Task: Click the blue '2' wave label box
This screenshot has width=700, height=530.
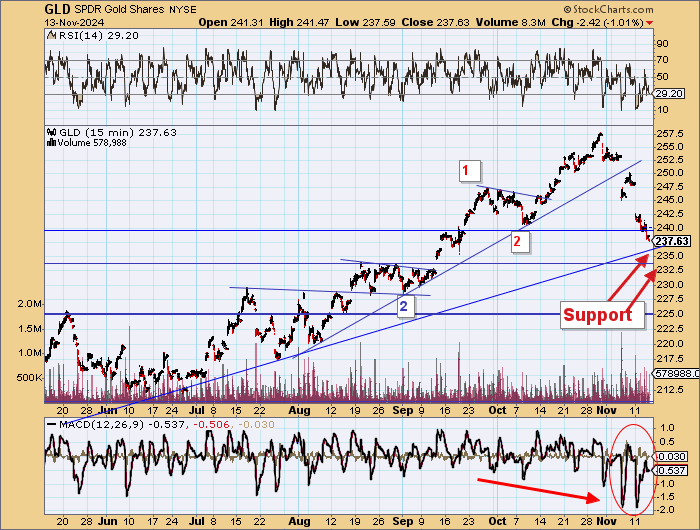Action: coord(406,307)
